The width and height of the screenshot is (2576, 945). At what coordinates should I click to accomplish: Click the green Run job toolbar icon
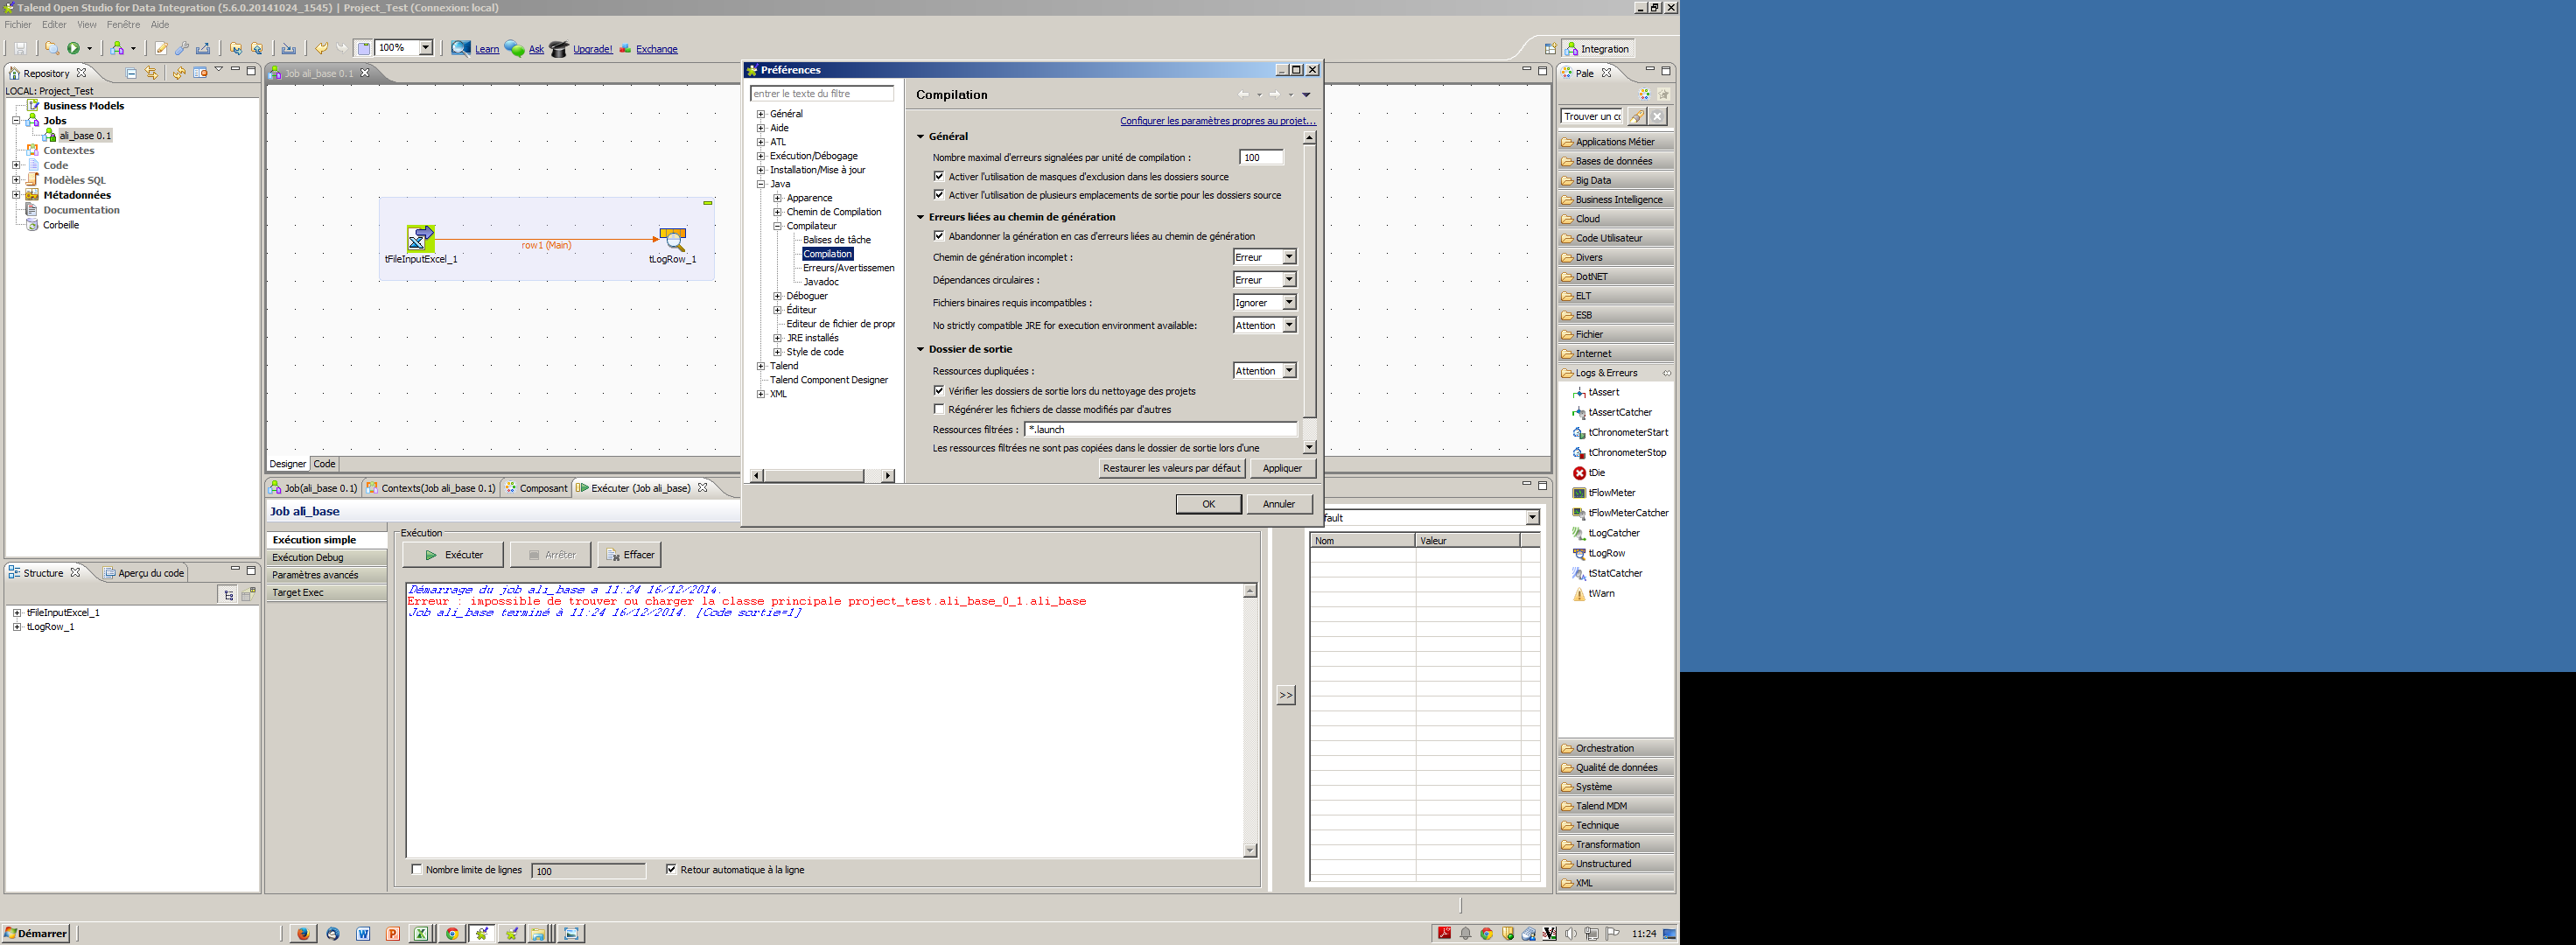[x=74, y=48]
